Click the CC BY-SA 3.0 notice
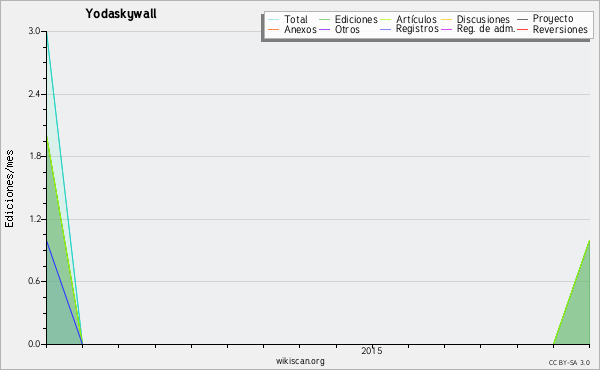 569,362
